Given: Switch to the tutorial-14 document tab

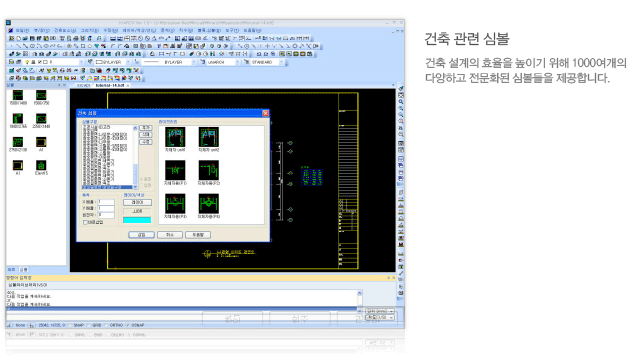Looking at the screenshot, I should coord(112,86).
